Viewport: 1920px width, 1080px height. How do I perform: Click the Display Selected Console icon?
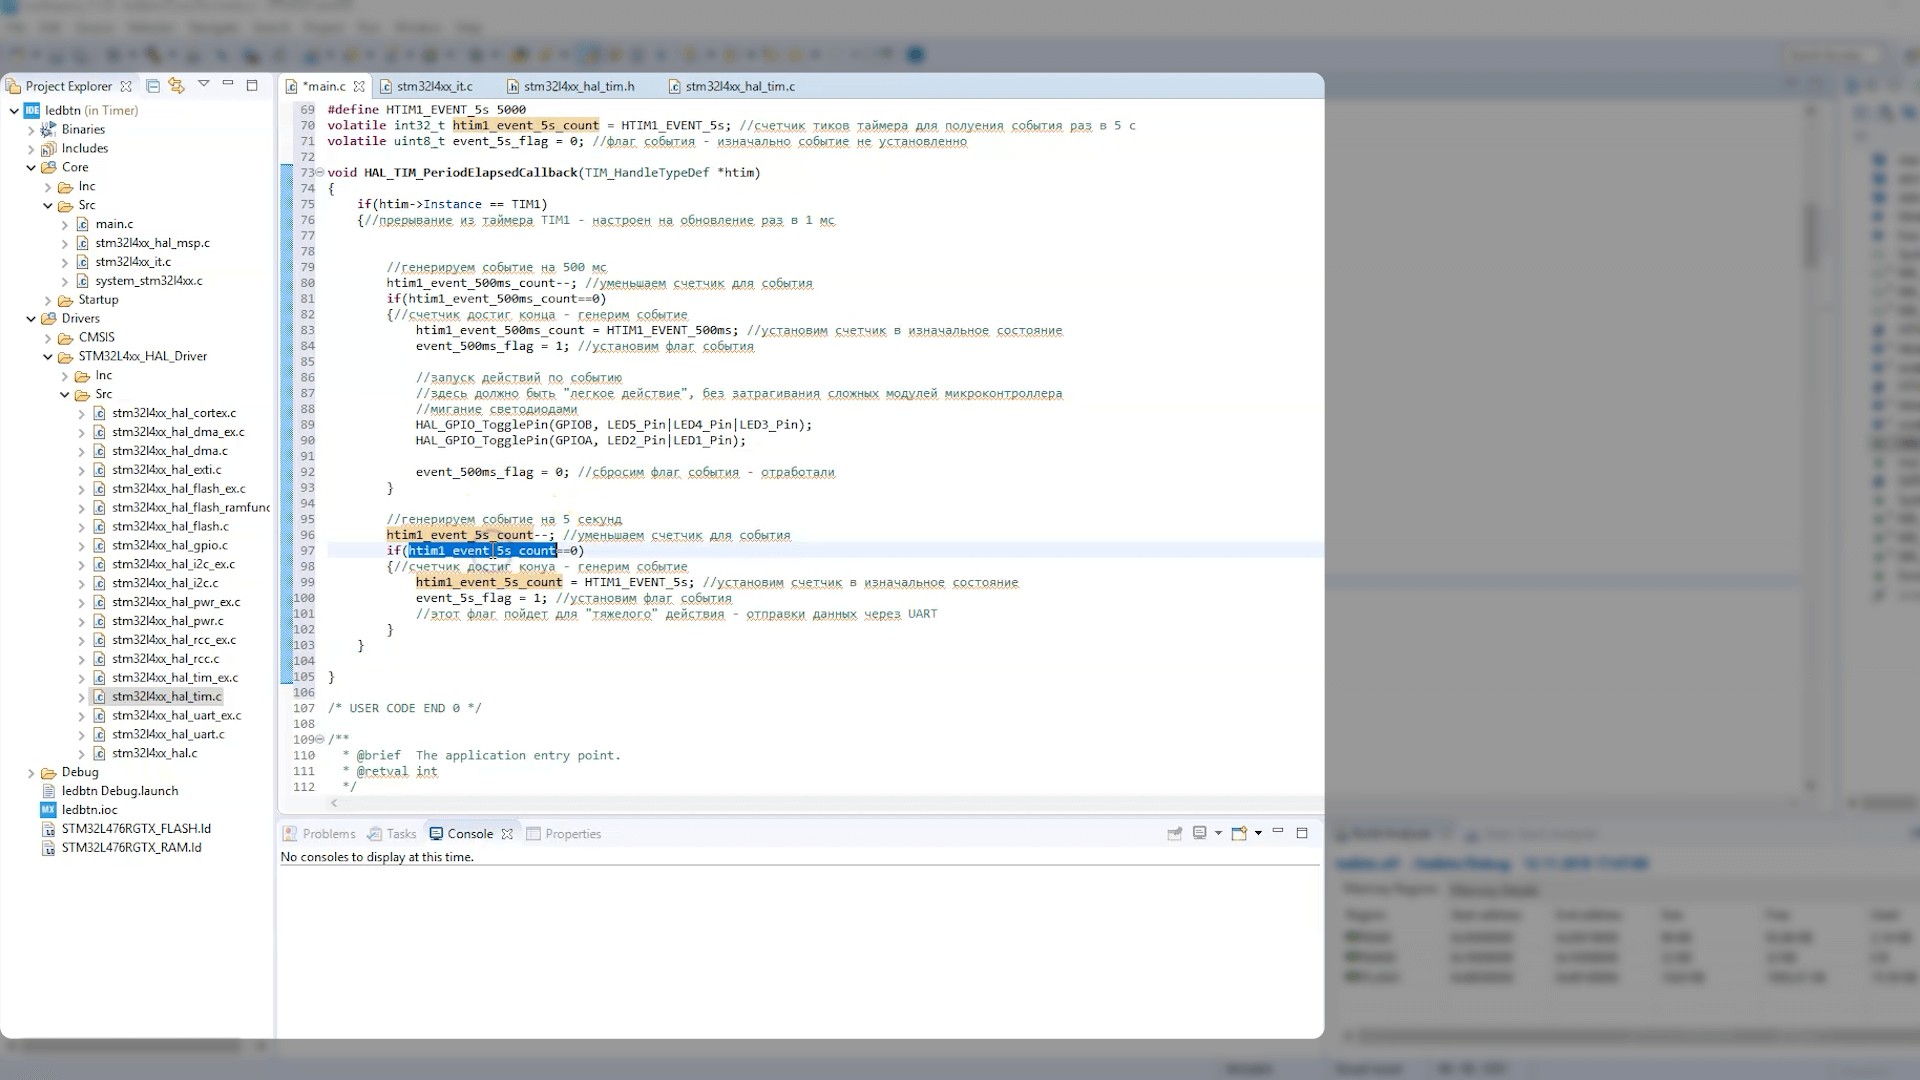point(1200,833)
